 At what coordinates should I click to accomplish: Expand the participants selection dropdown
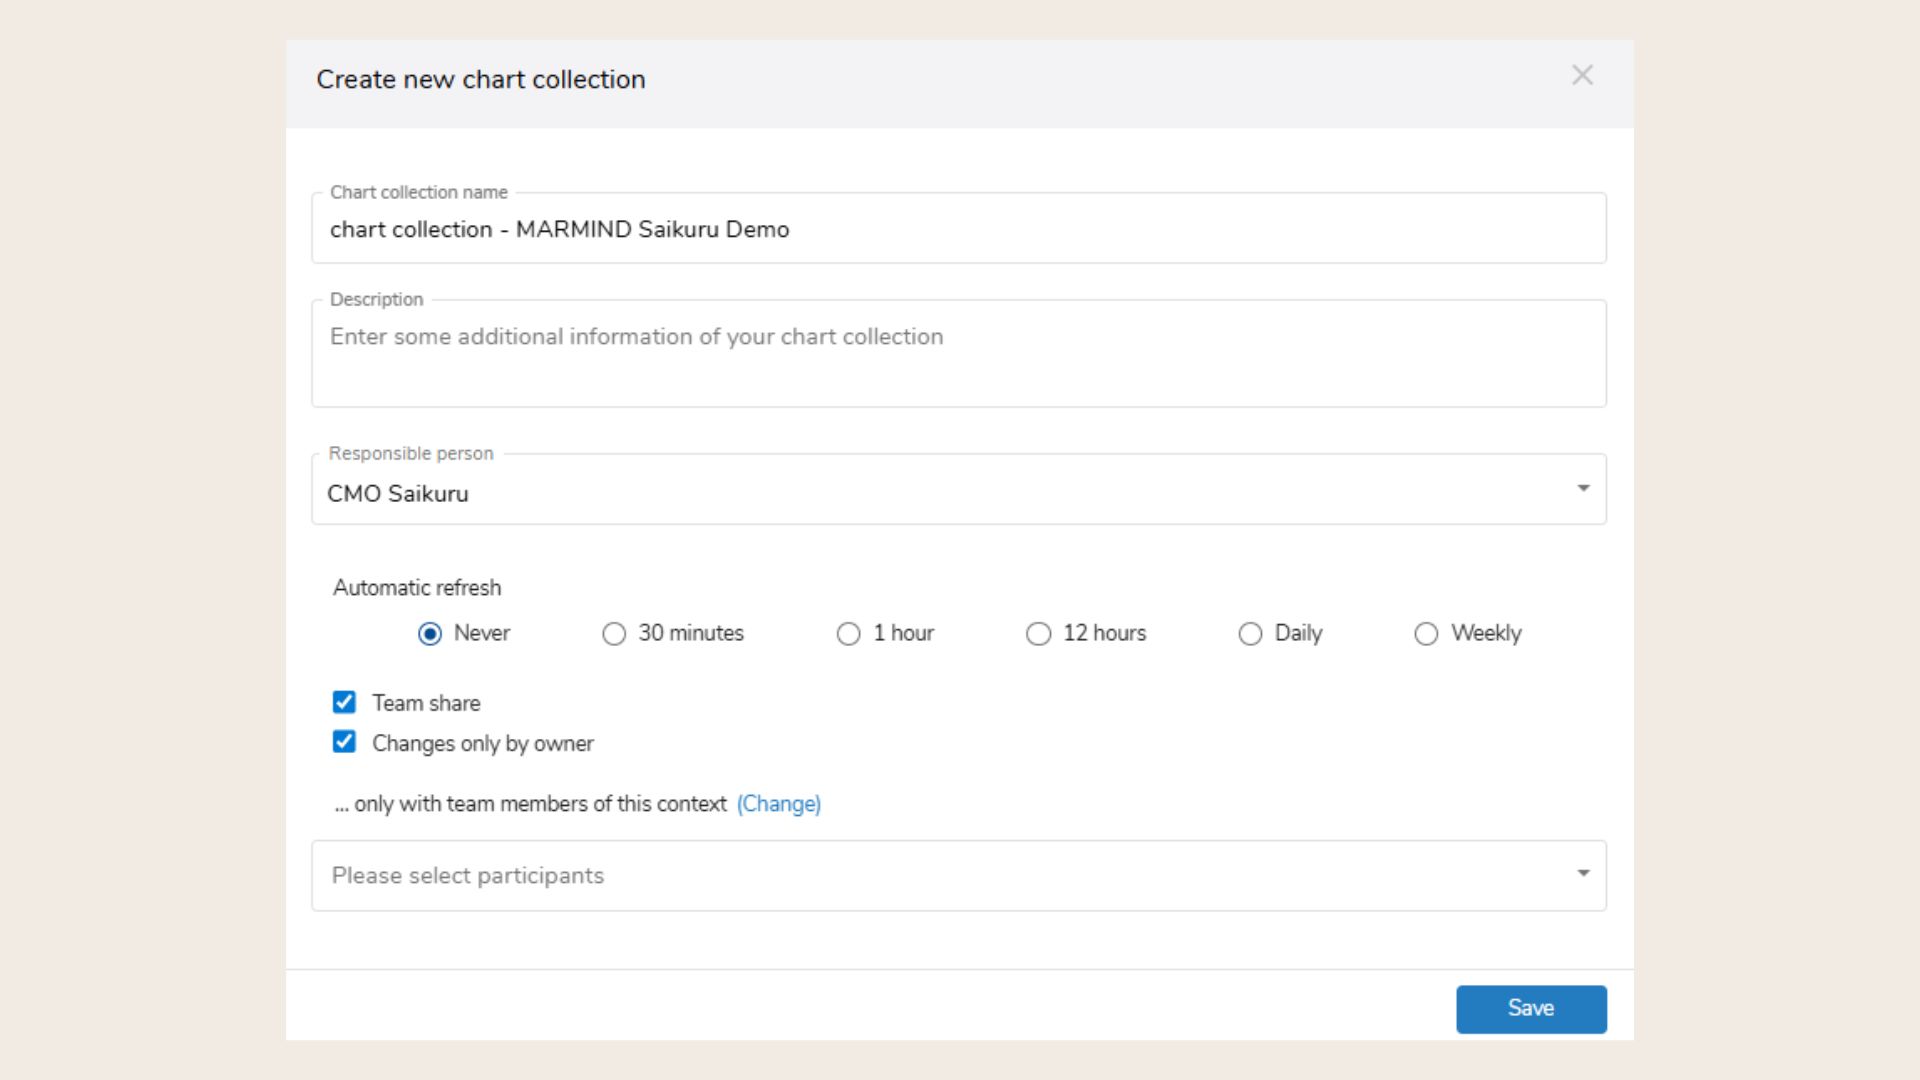tap(1583, 873)
